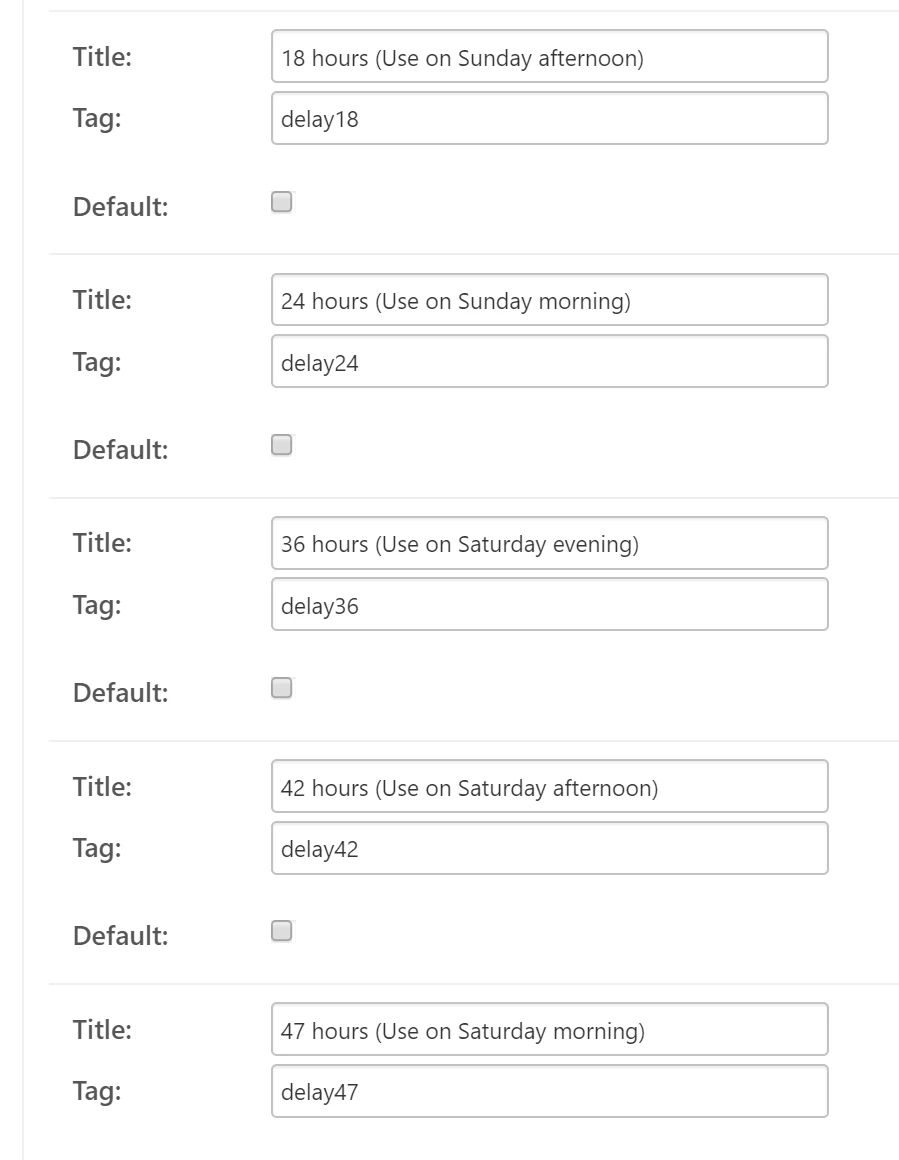
Task: Click the Tag label beside the delay47 field
Action: coord(96,1092)
